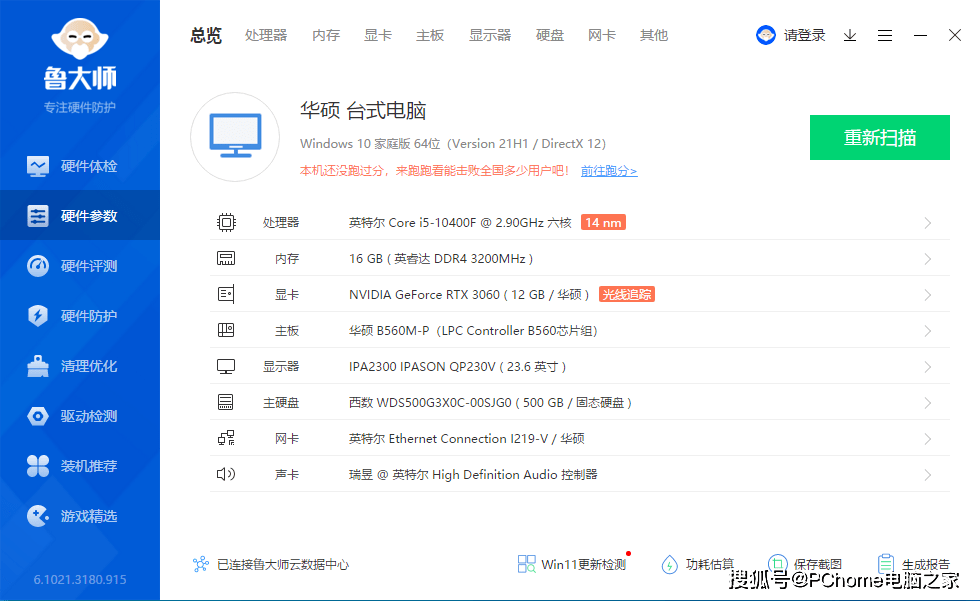The image size is (980, 601).
Task: Switch to the 内存 tab
Action: (x=325, y=35)
